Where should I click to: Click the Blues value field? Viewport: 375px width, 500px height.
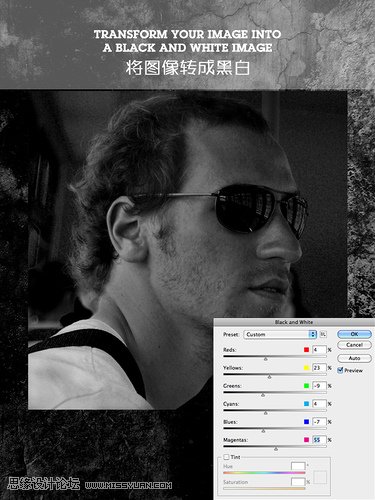(319, 422)
